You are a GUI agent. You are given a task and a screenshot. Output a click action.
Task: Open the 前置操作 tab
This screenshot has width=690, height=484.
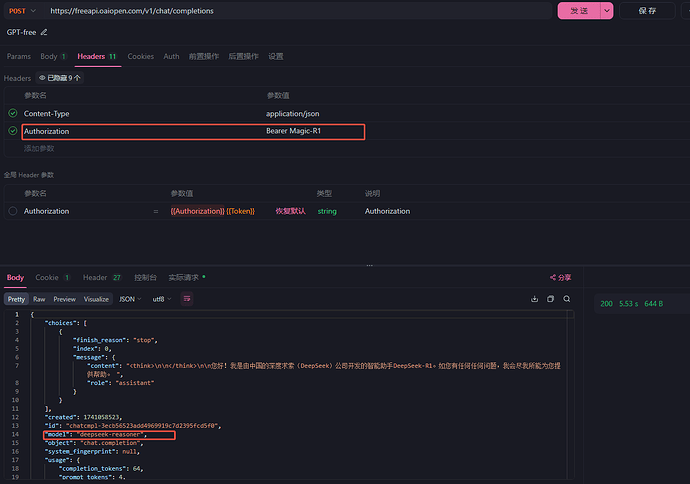pos(204,56)
